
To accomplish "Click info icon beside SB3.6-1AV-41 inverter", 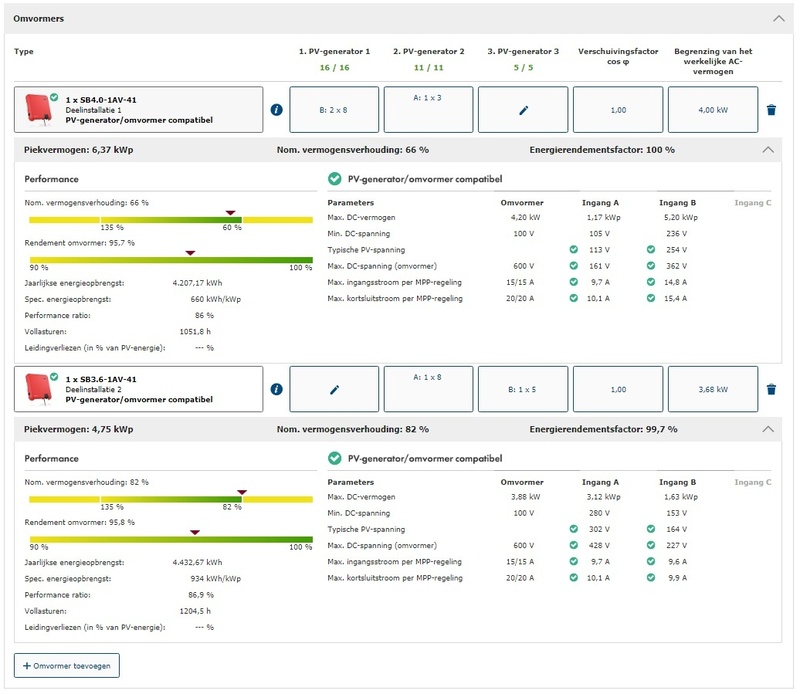I will (x=276, y=390).
